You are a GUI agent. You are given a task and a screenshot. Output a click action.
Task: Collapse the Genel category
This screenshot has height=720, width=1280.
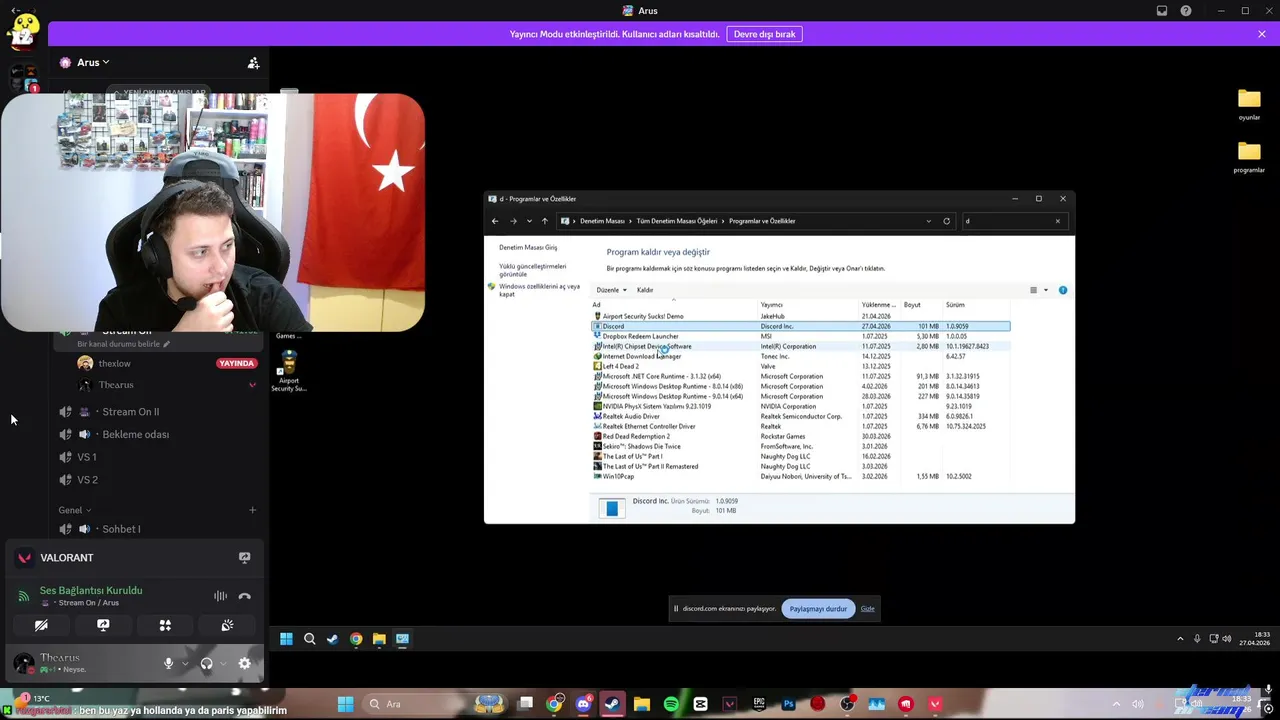click(x=74, y=510)
